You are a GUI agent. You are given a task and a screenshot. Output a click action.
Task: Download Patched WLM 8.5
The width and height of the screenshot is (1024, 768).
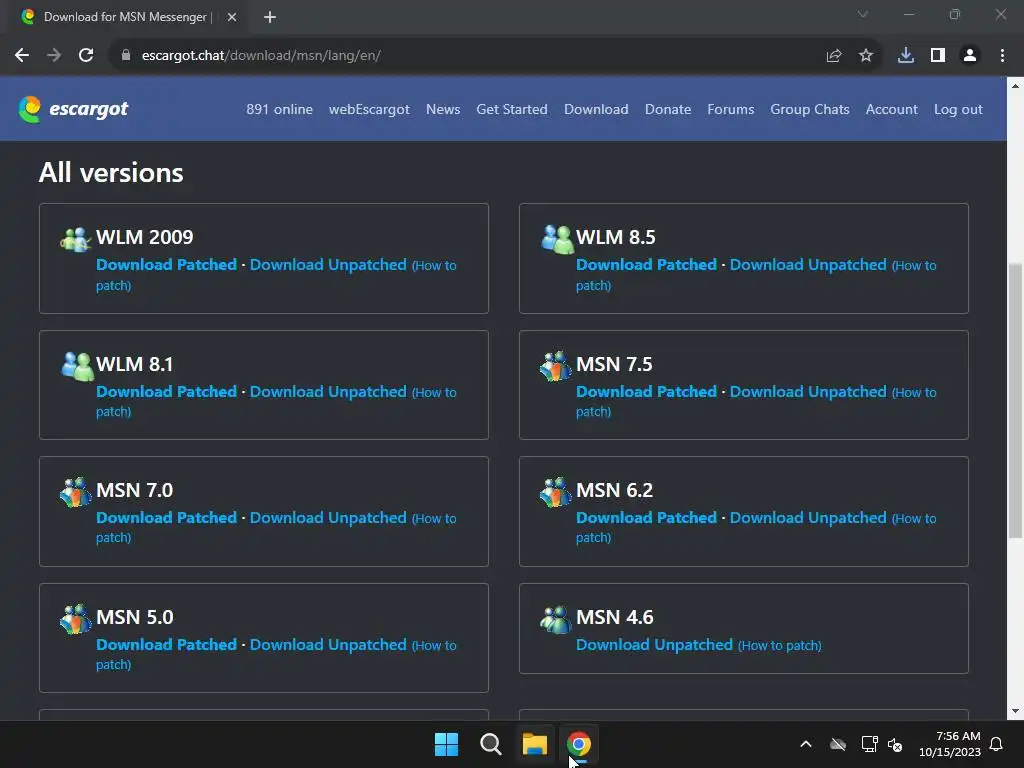647,264
